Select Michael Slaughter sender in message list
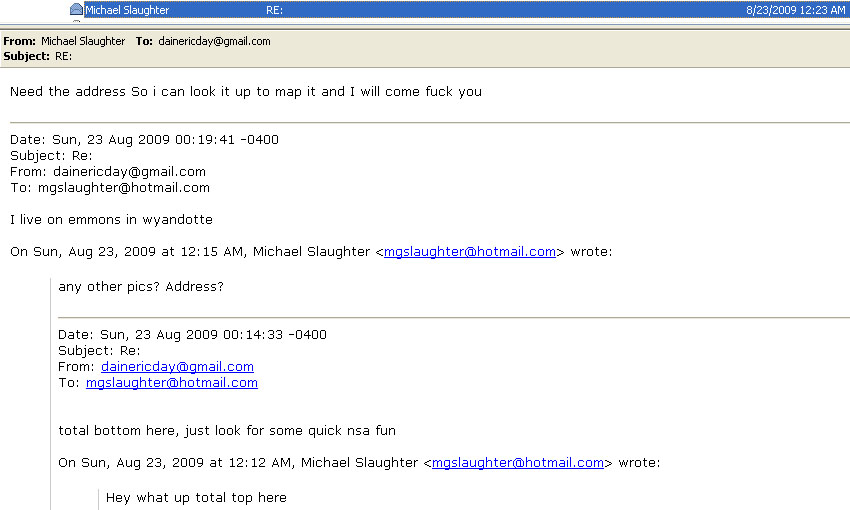850x510 pixels. (127, 10)
